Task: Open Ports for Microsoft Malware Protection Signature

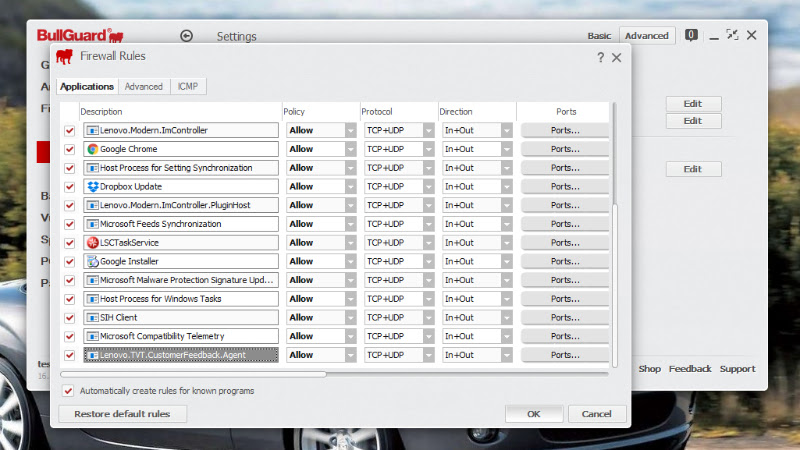Action: [565, 280]
